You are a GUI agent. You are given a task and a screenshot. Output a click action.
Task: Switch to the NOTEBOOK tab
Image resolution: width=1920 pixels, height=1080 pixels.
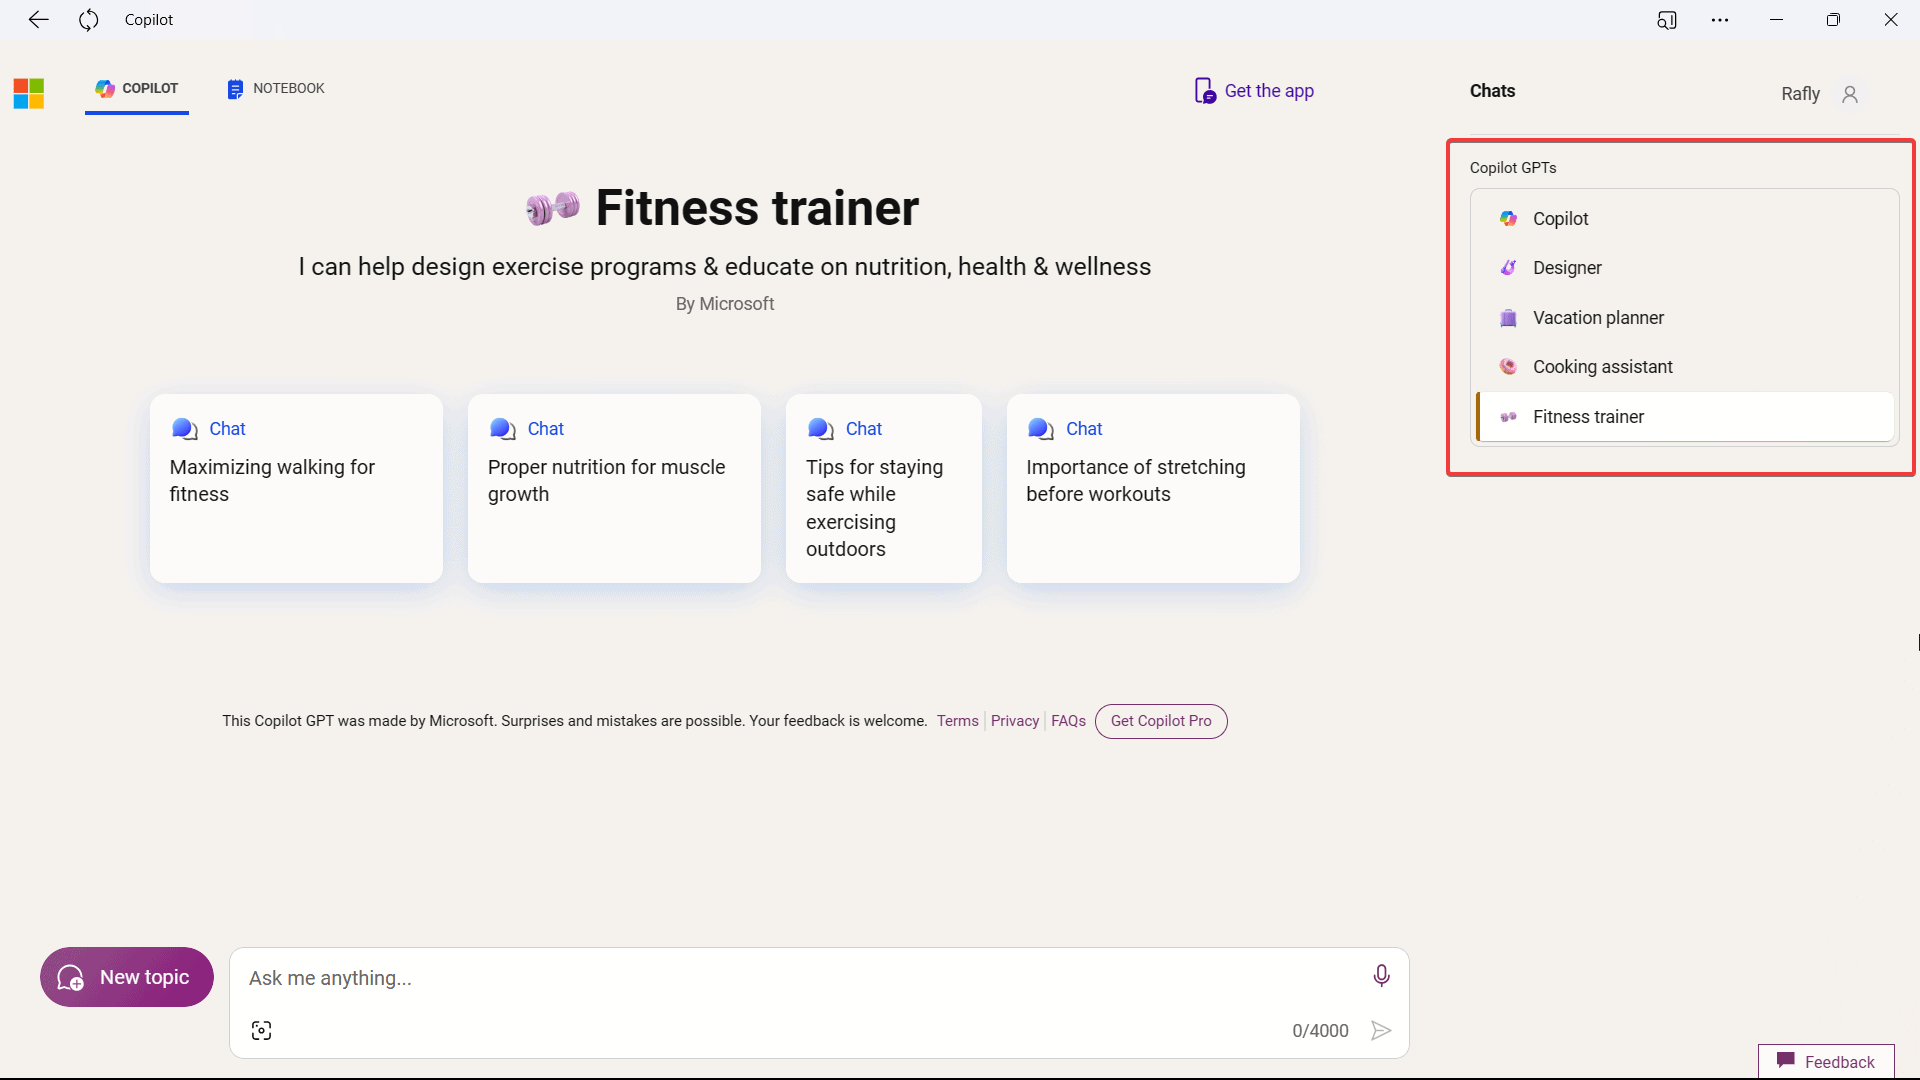point(274,88)
